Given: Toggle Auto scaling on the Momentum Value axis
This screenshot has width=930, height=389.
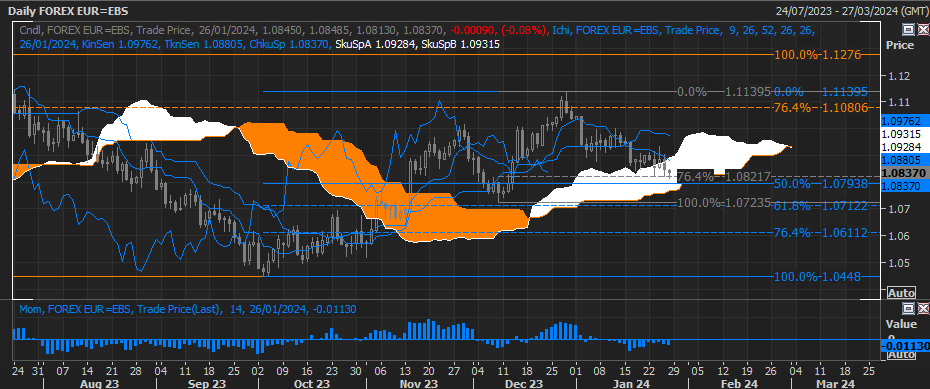Looking at the screenshot, I should click(901, 355).
